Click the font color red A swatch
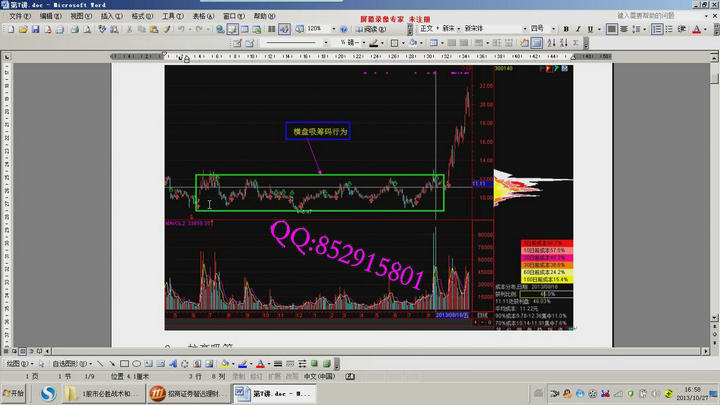The image size is (720, 405). [260, 363]
